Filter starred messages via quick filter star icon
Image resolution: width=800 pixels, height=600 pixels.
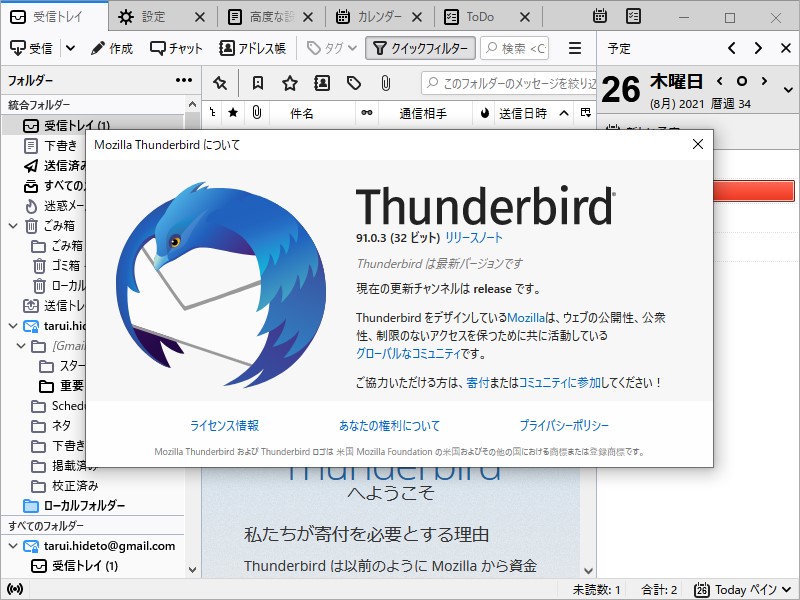(x=289, y=83)
